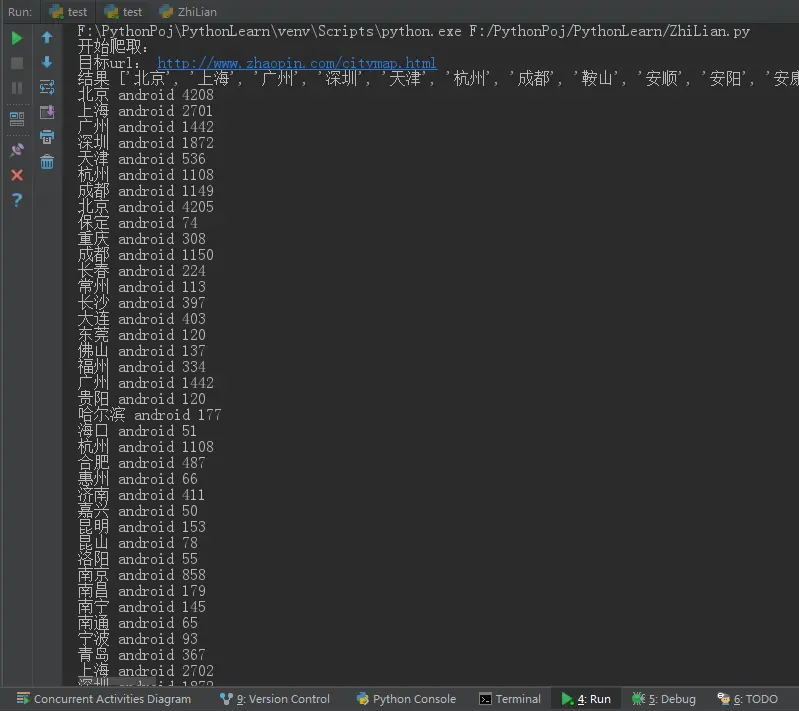Image resolution: width=799 pixels, height=711 pixels.
Task: Open the 6: TODO tool window
Action: tap(747, 699)
